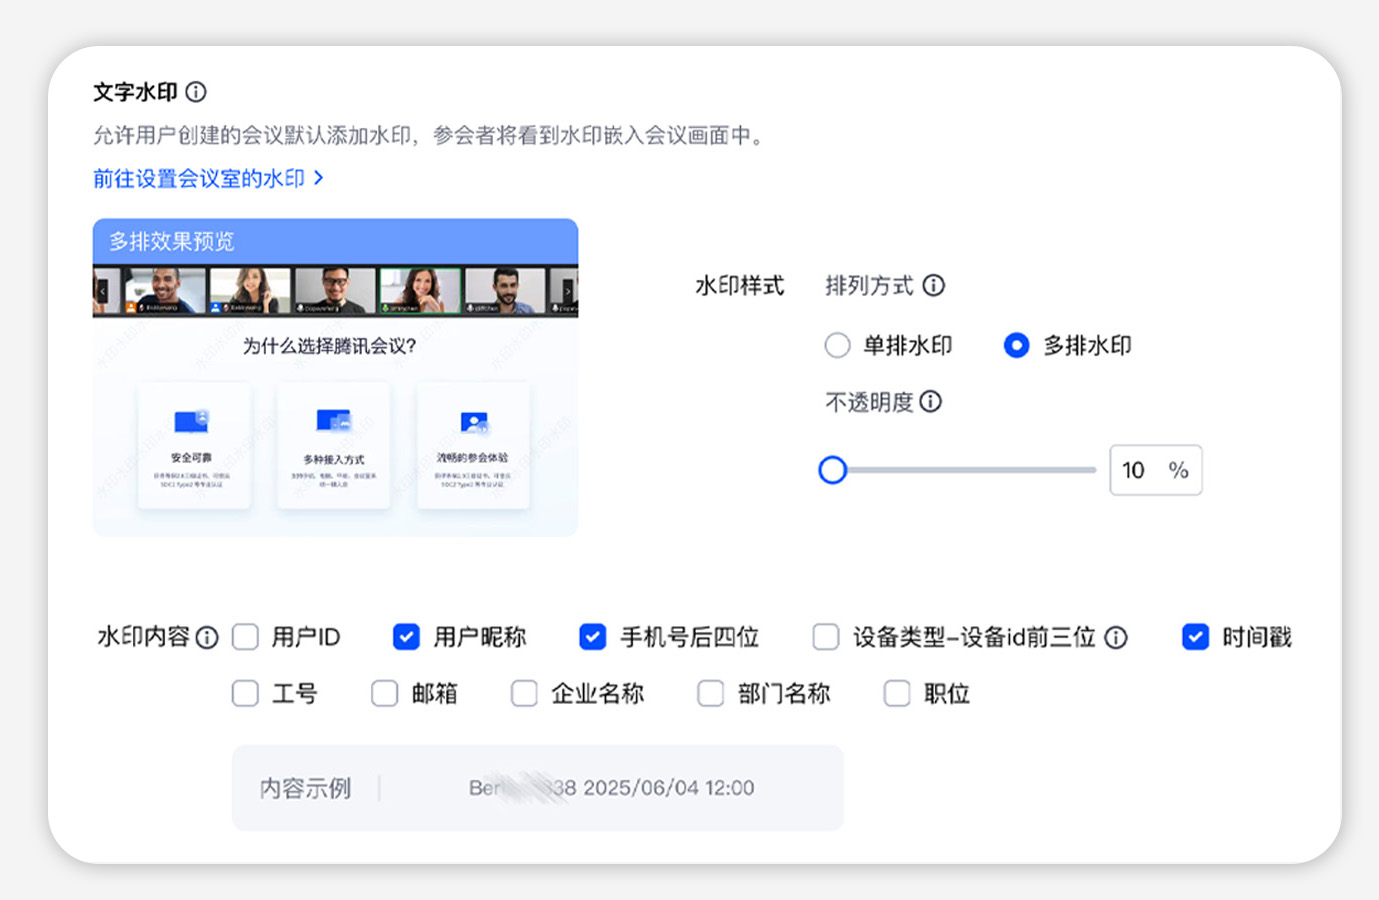Click the info icon next to 文字水印
Screen dimensions: 1379x900
[196, 92]
